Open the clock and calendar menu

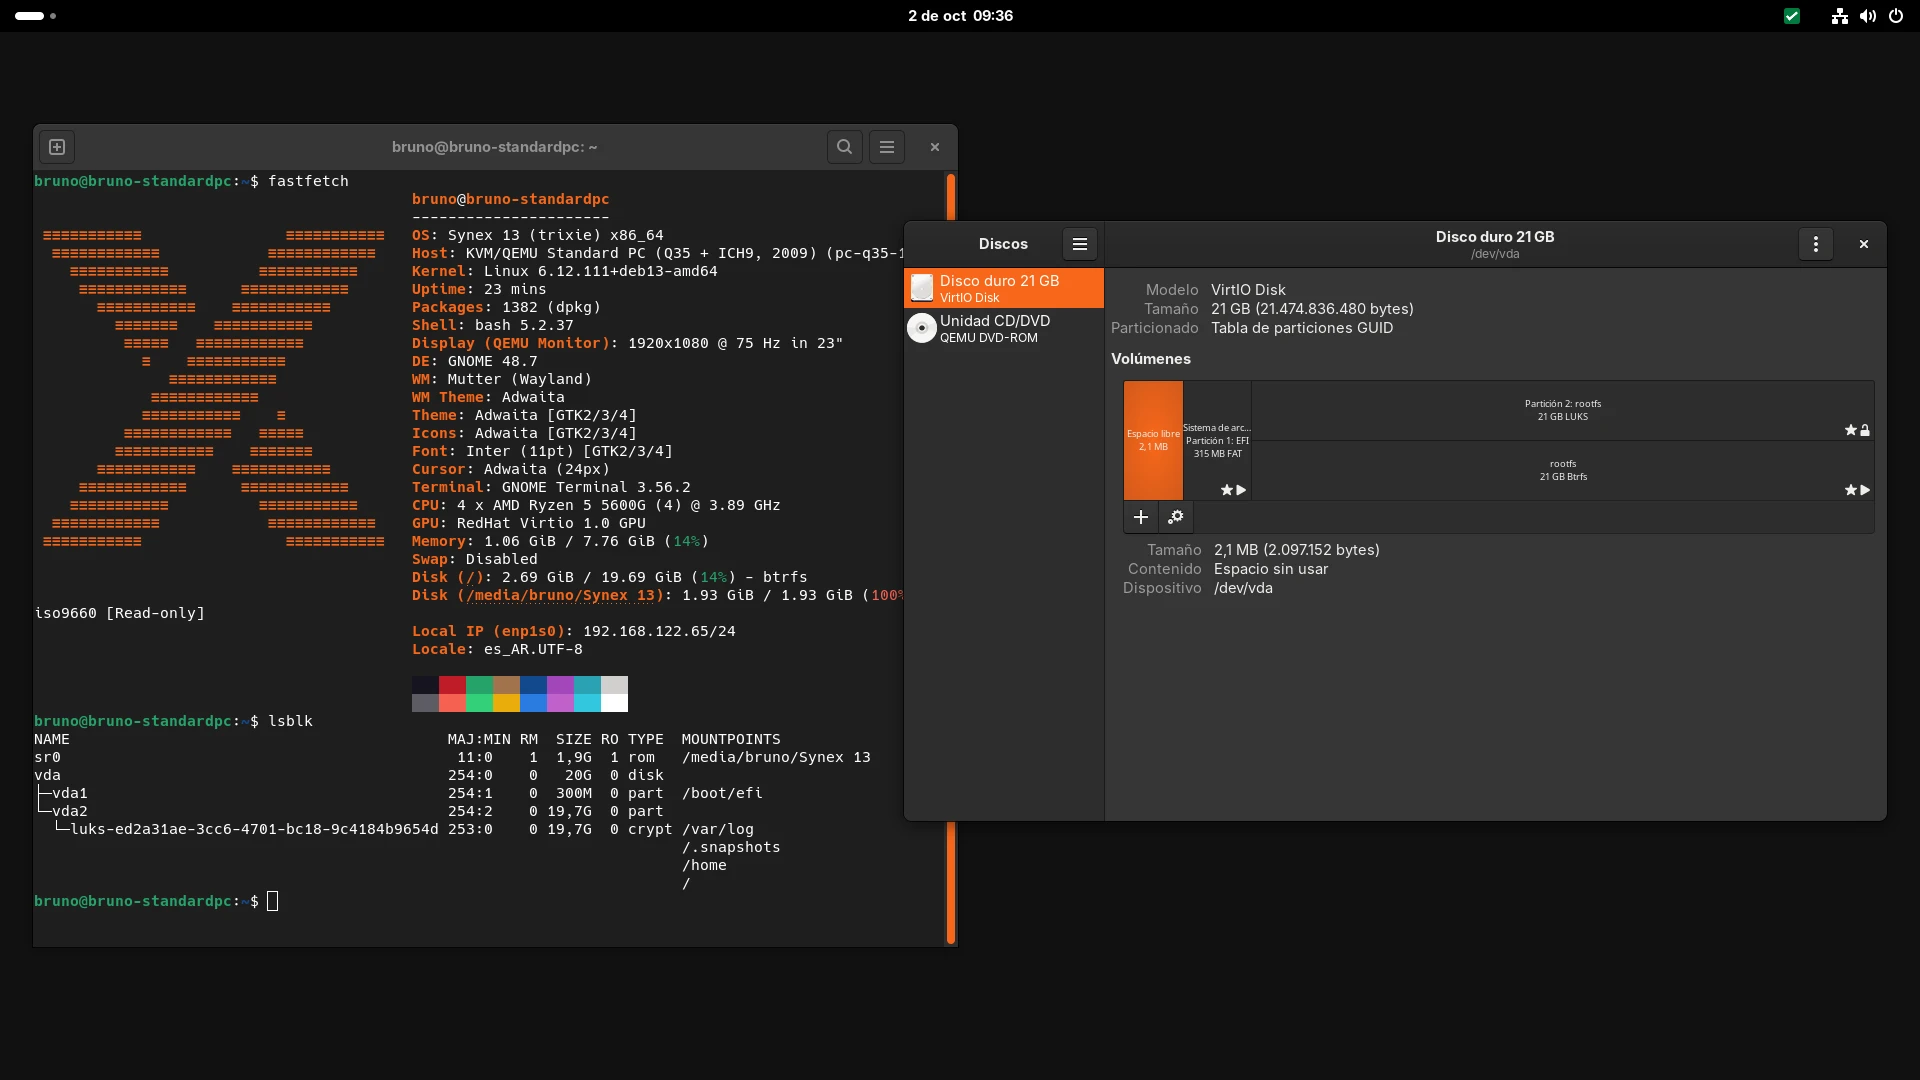(x=960, y=16)
